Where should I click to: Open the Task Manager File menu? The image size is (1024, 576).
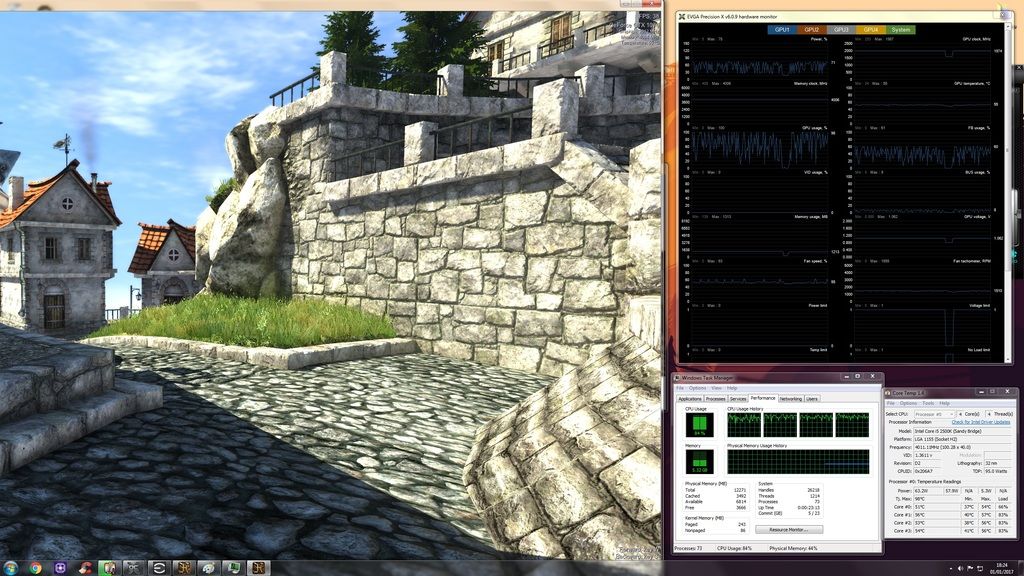pyautogui.click(x=680, y=388)
